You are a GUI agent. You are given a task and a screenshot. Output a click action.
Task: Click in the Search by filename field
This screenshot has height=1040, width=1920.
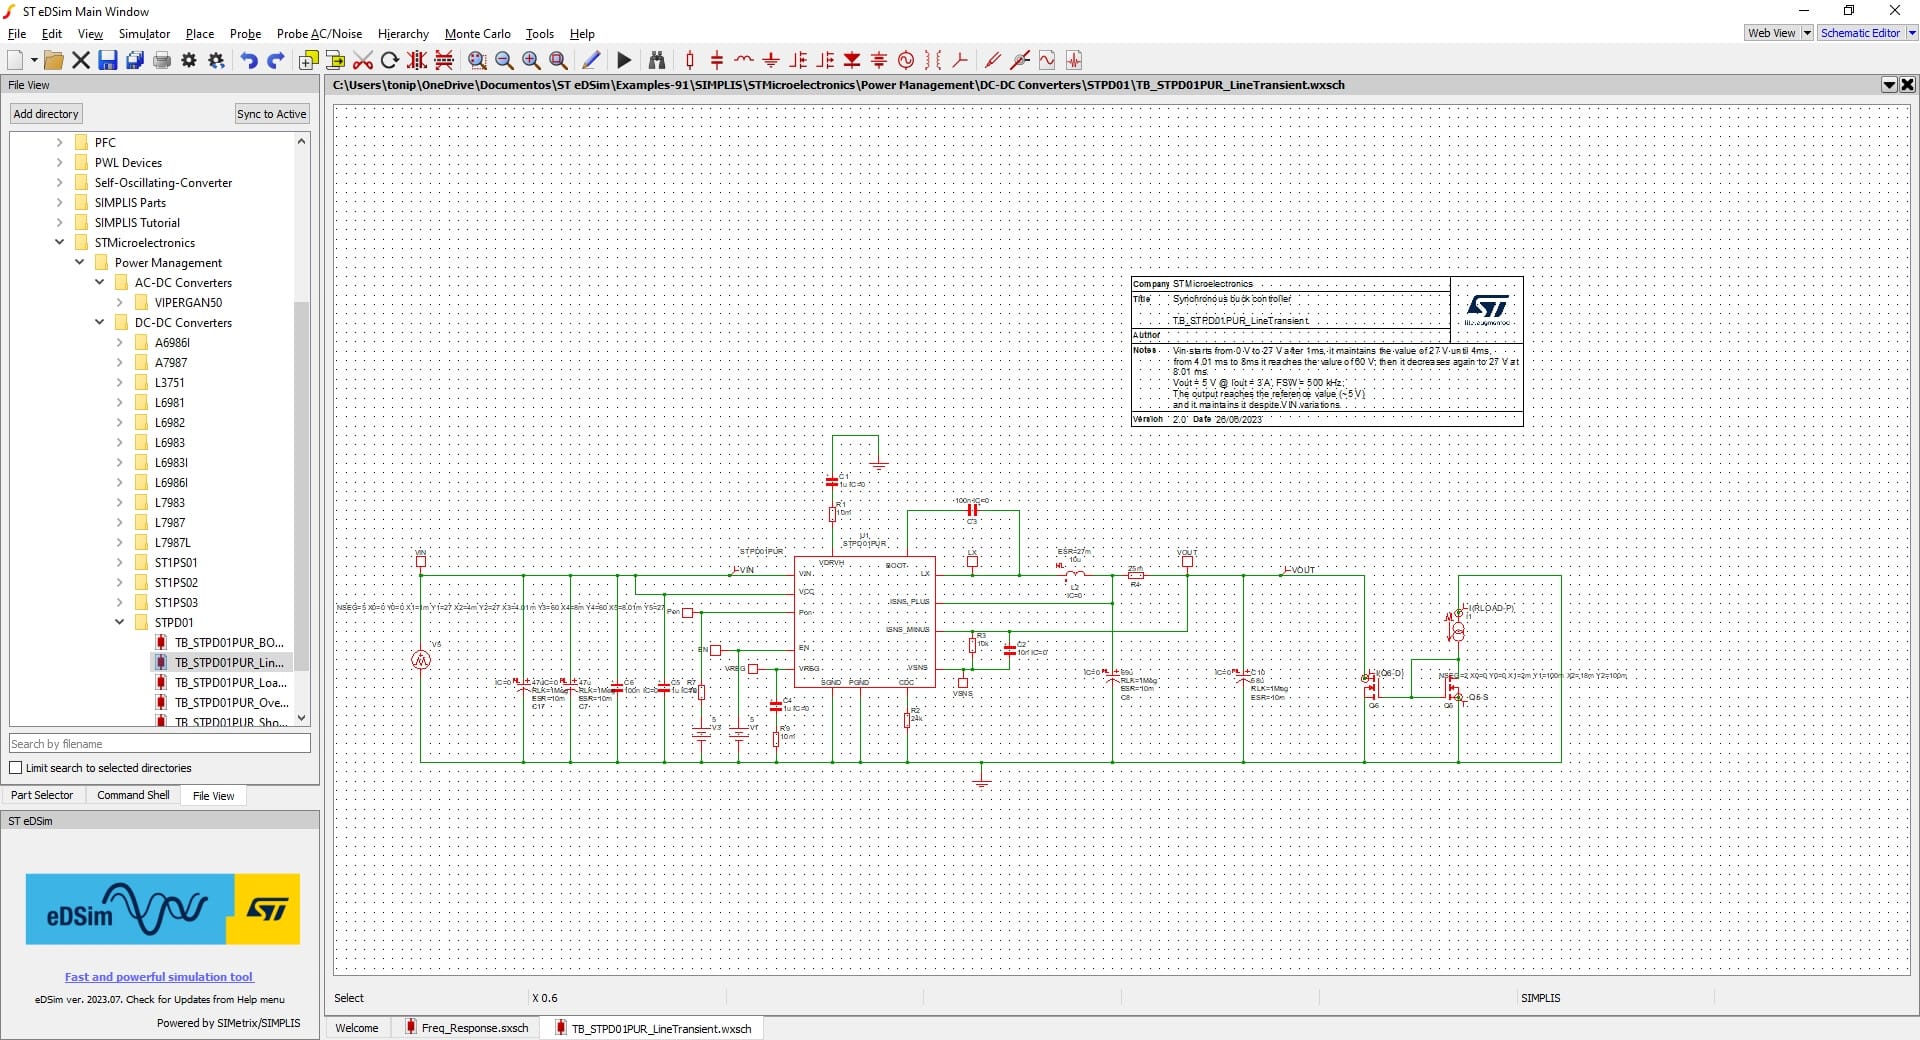point(159,744)
